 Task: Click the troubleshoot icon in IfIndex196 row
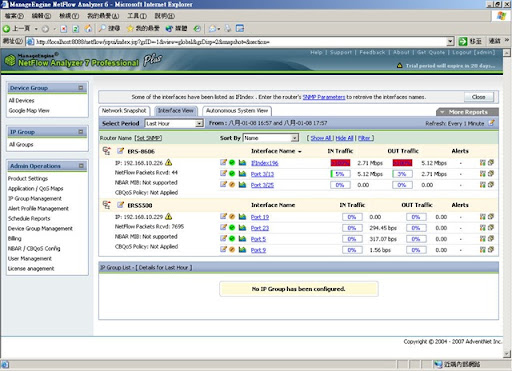482,162
